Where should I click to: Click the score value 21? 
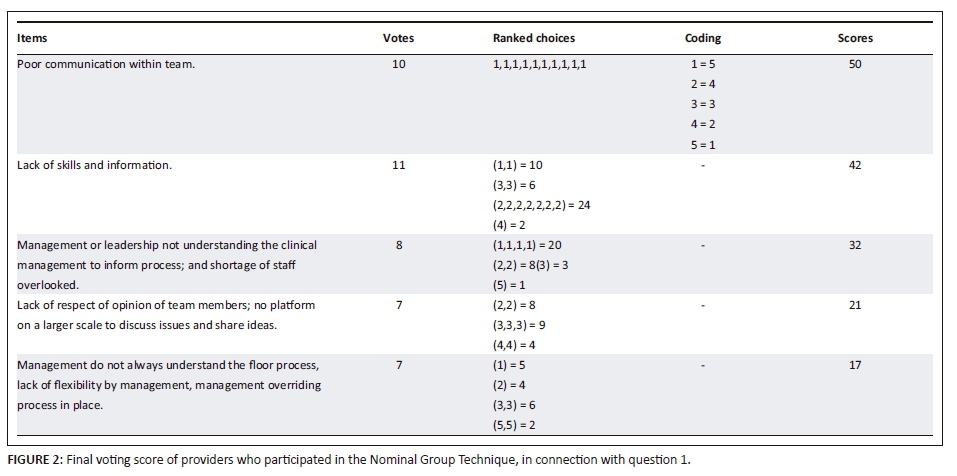click(x=854, y=305)
